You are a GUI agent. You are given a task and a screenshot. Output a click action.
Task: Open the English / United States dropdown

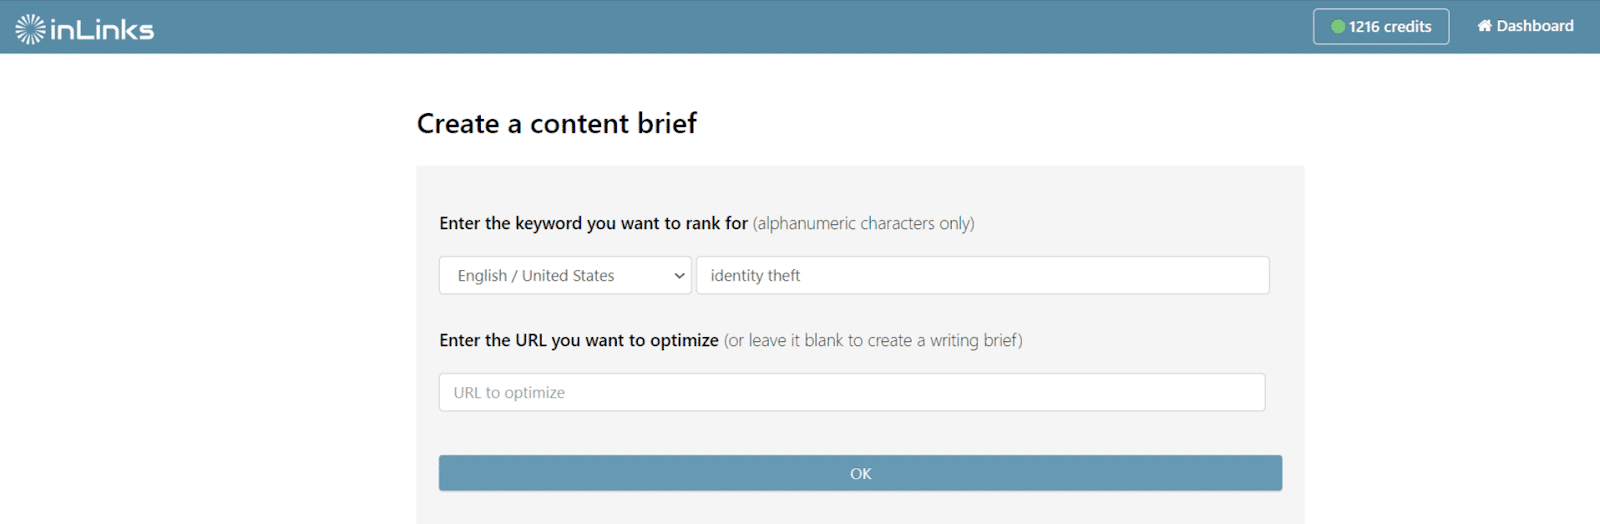(565, 275)
